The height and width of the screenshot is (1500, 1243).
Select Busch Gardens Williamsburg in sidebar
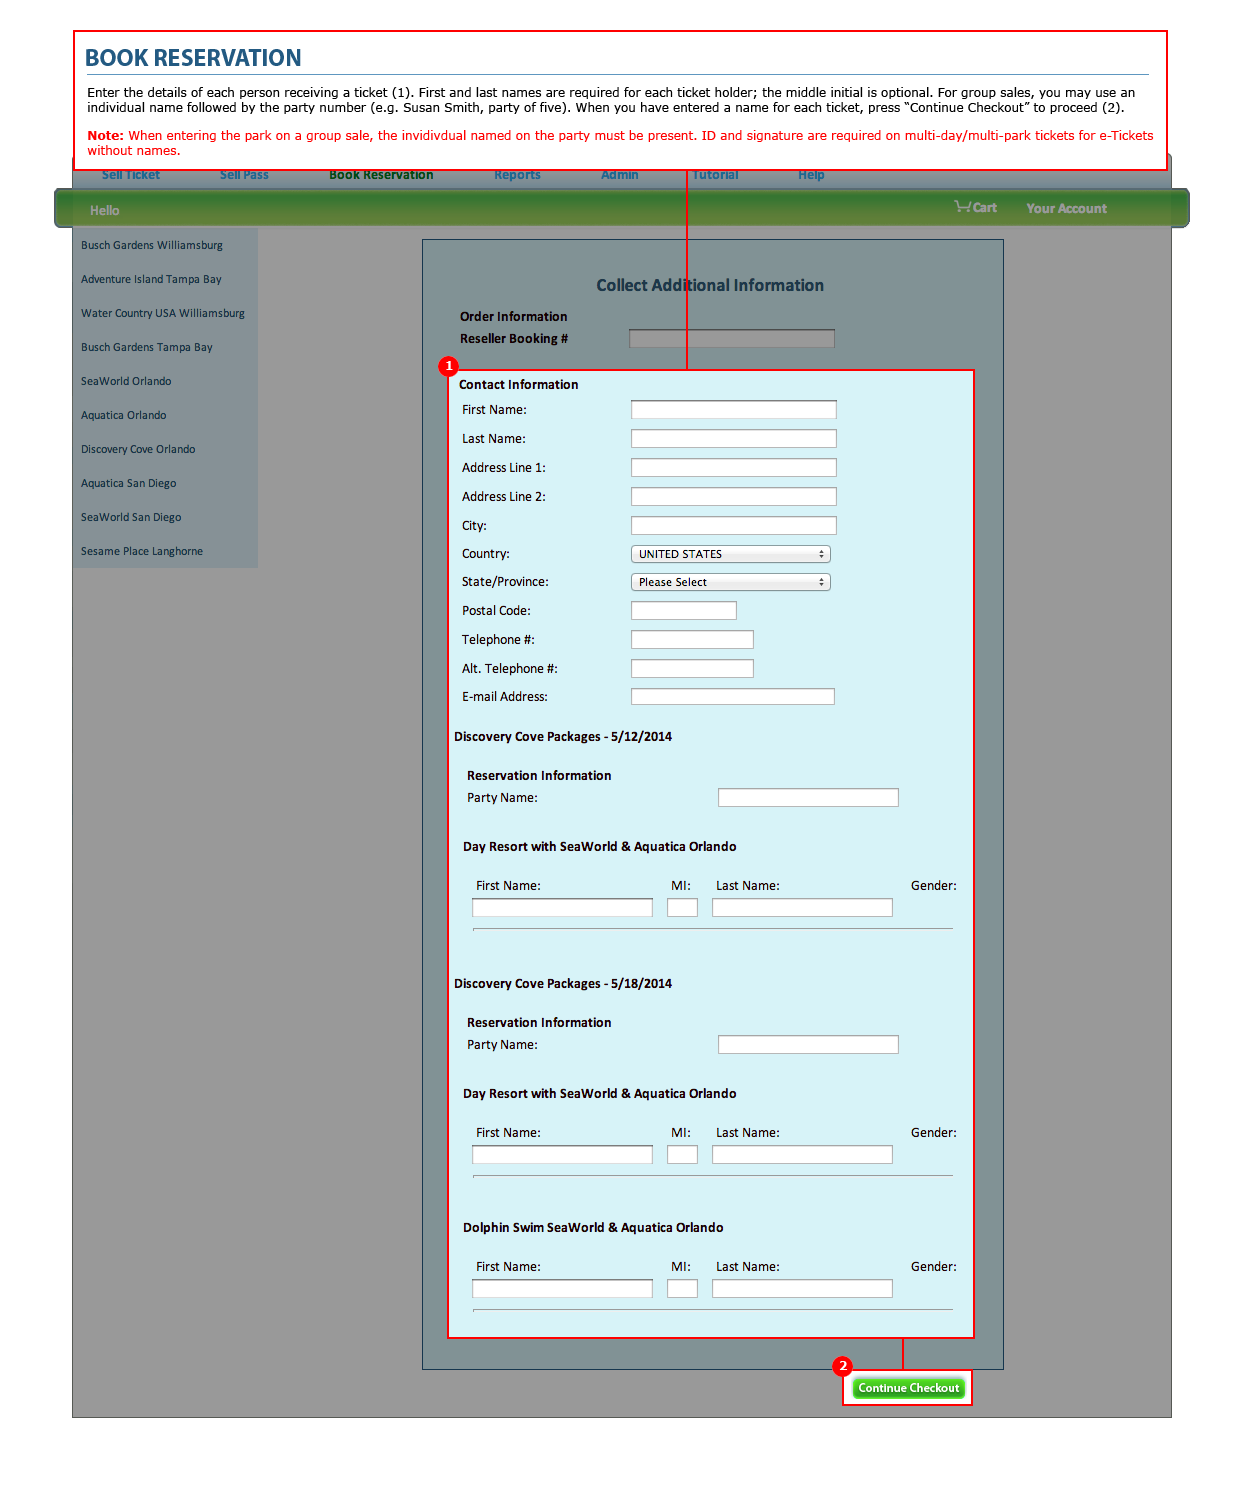[152, 245]
